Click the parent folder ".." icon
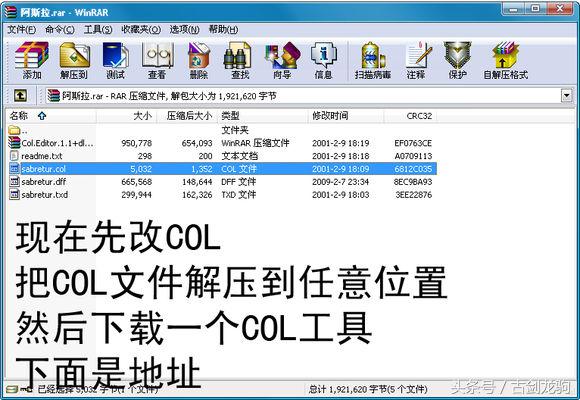Viewport: 580px width, 400px height. click(x=14, y=130)
